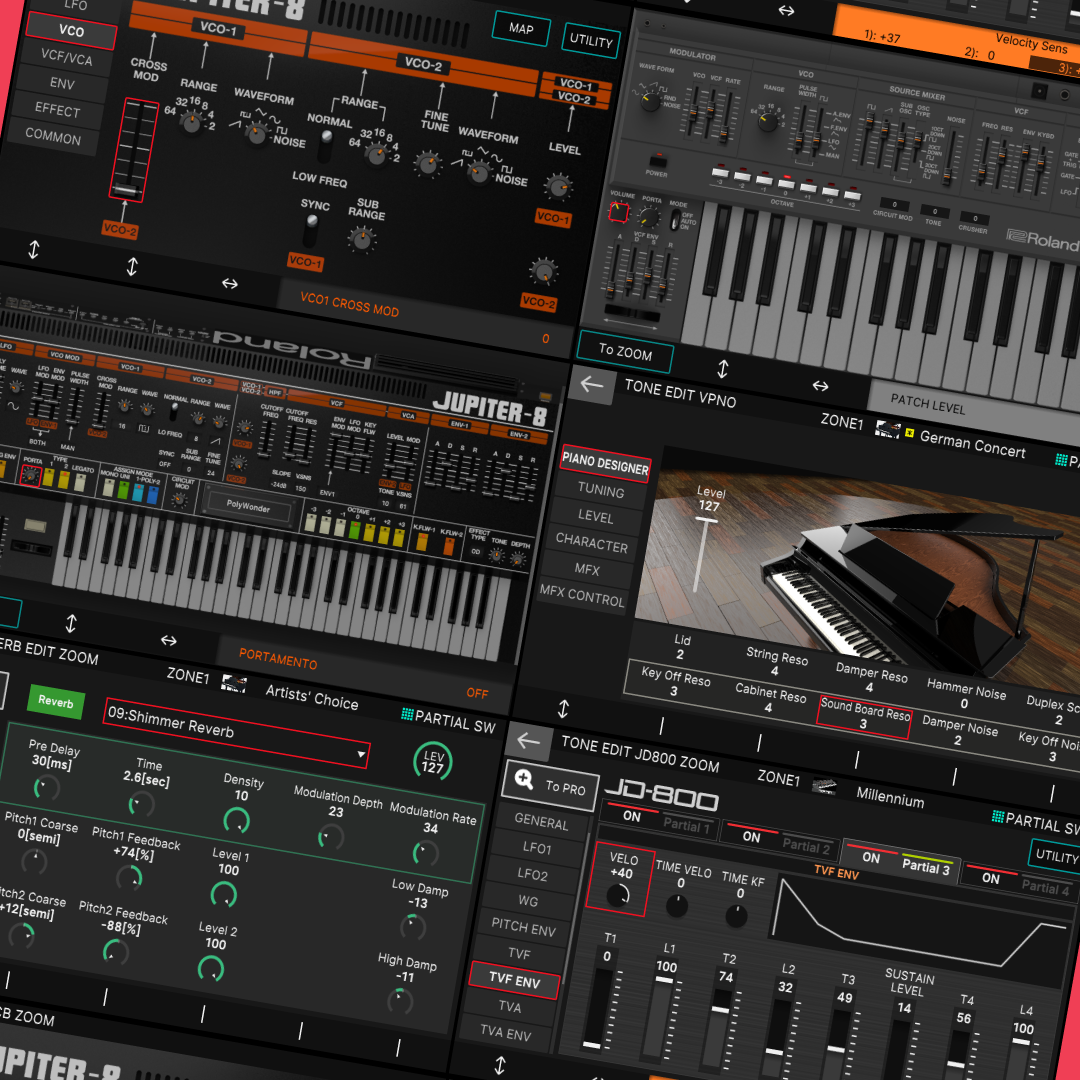Click the VCO-1 RANGE knob in the VCO zoom panel
1080x1080 pixels.
click(191, 123)
